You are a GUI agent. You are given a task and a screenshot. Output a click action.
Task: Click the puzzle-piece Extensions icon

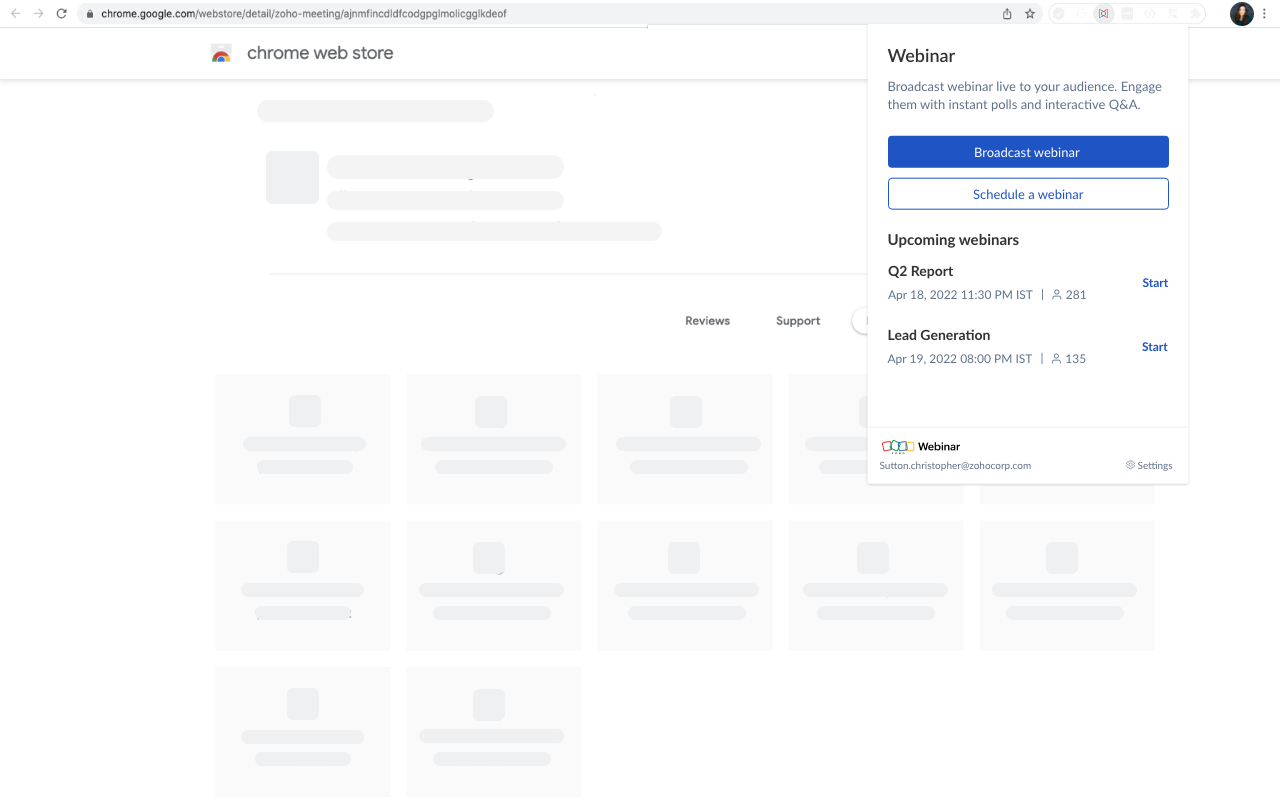click(x=1196, y=13)
